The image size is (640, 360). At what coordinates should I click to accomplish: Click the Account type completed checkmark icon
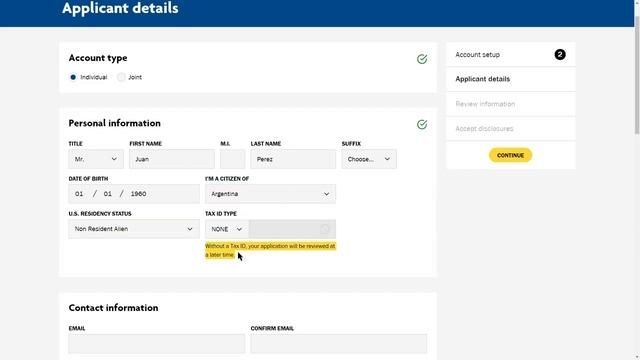[x=422, y=59]
